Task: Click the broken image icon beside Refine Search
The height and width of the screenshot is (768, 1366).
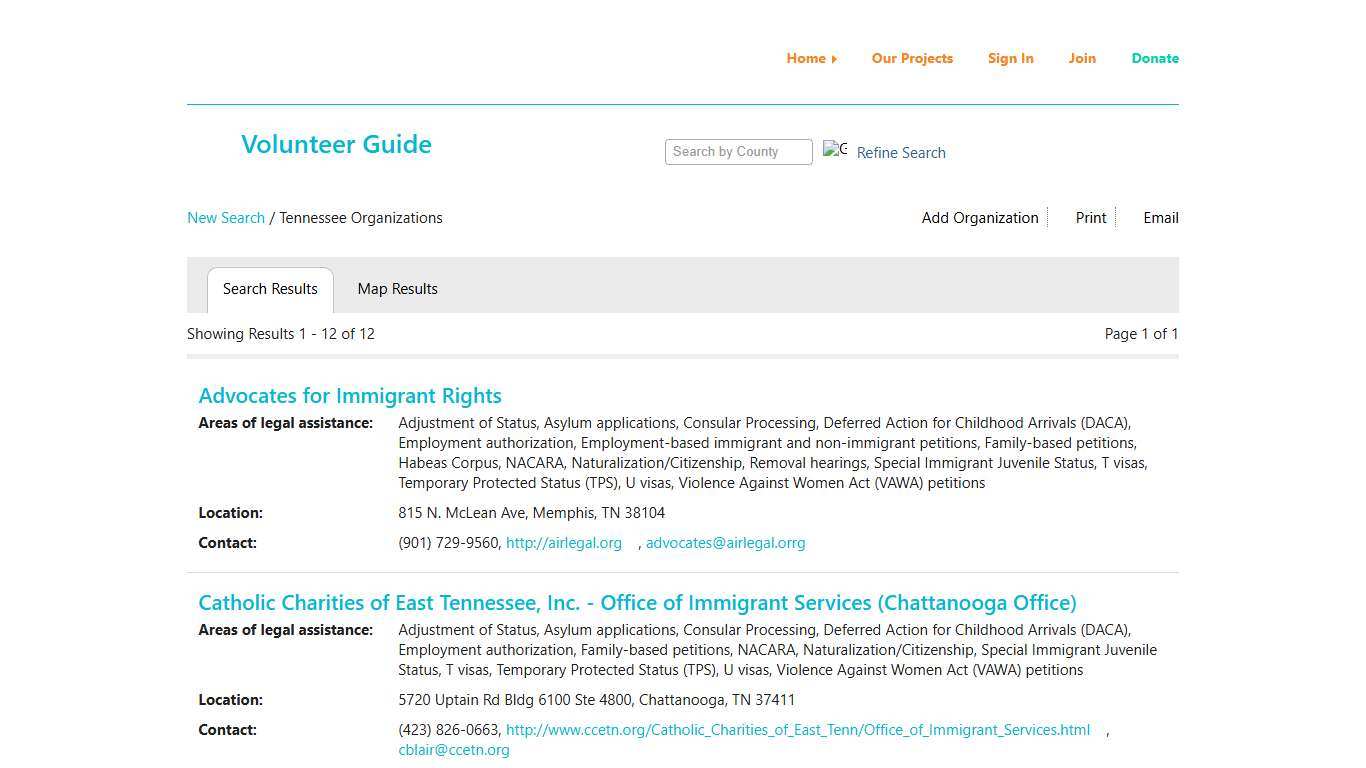Action: pos(835,150)
